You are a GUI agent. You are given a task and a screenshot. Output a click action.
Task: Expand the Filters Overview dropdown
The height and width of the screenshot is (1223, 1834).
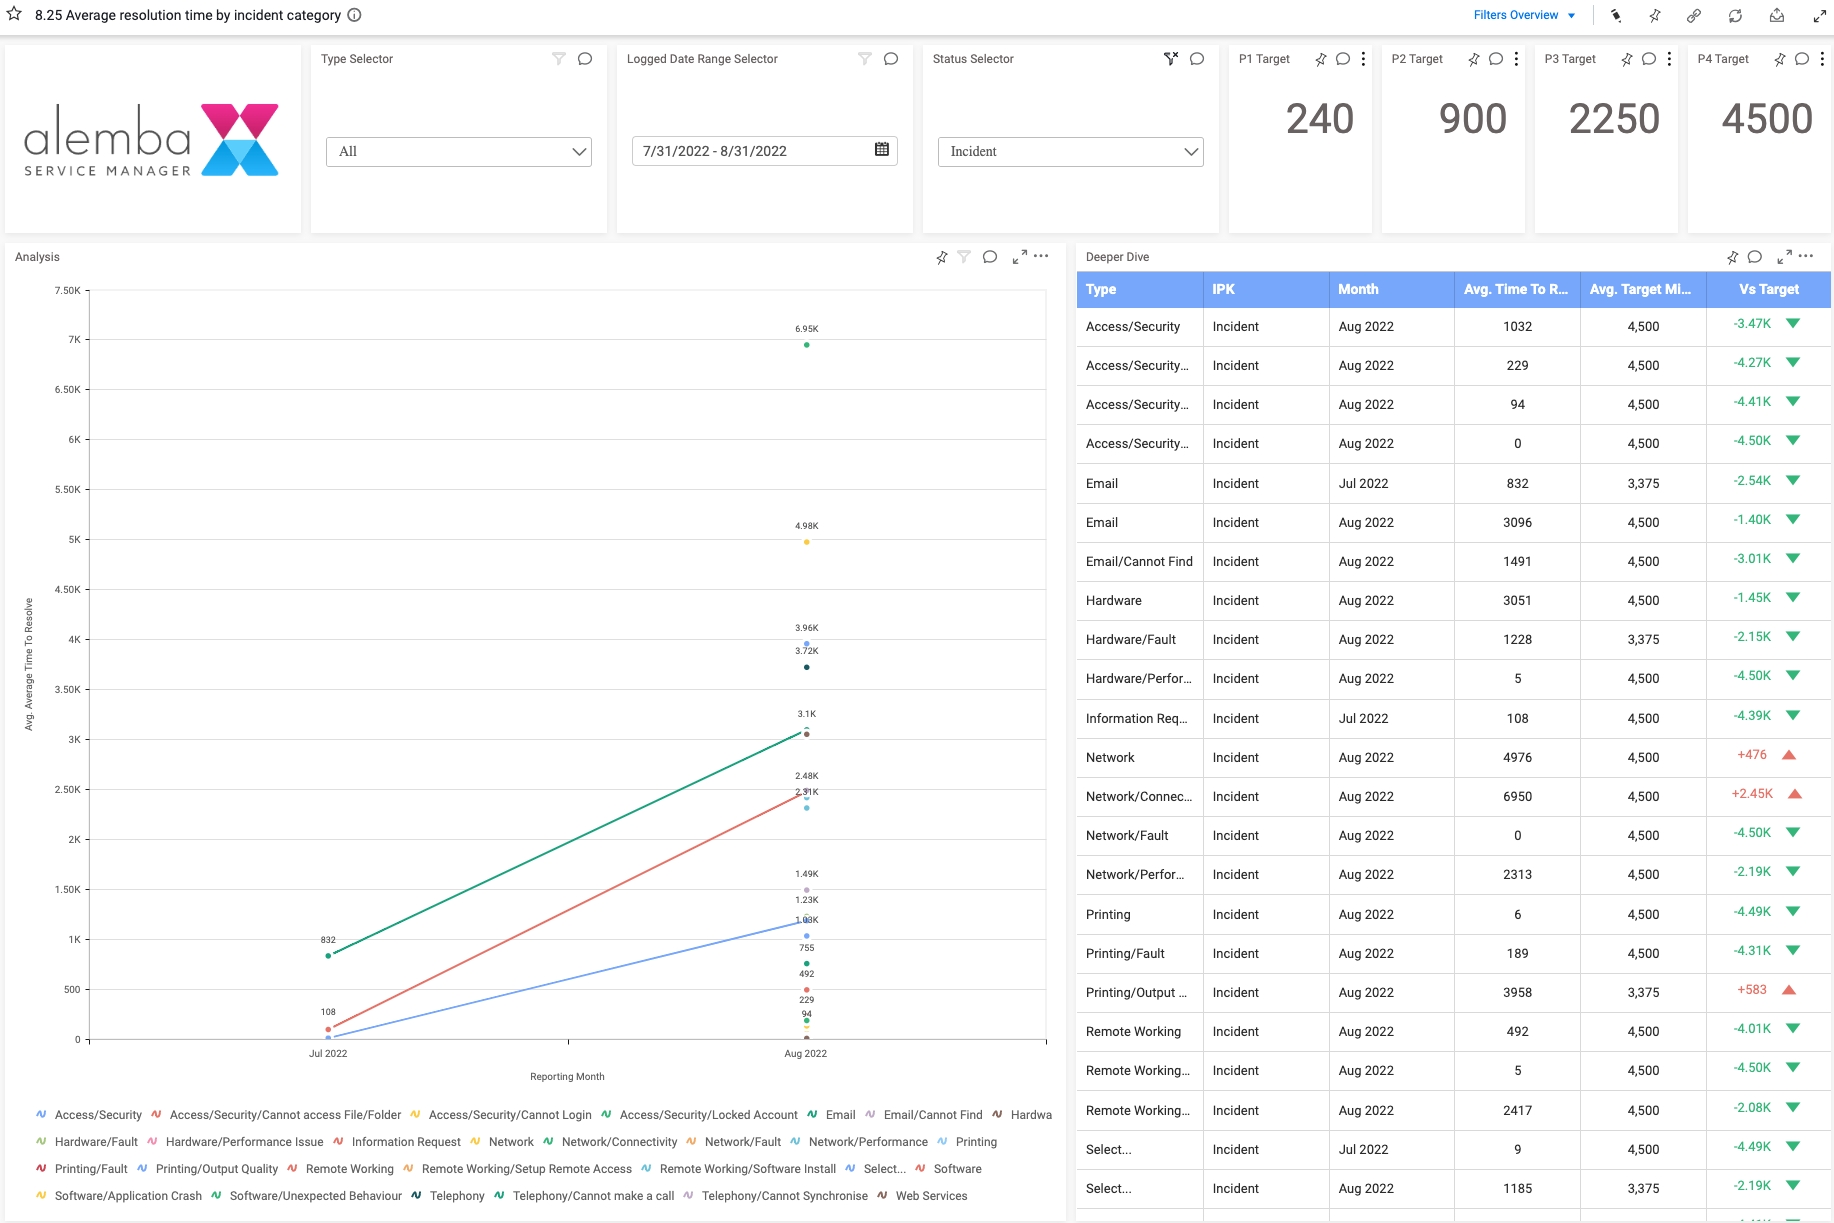click(1524, 15)
